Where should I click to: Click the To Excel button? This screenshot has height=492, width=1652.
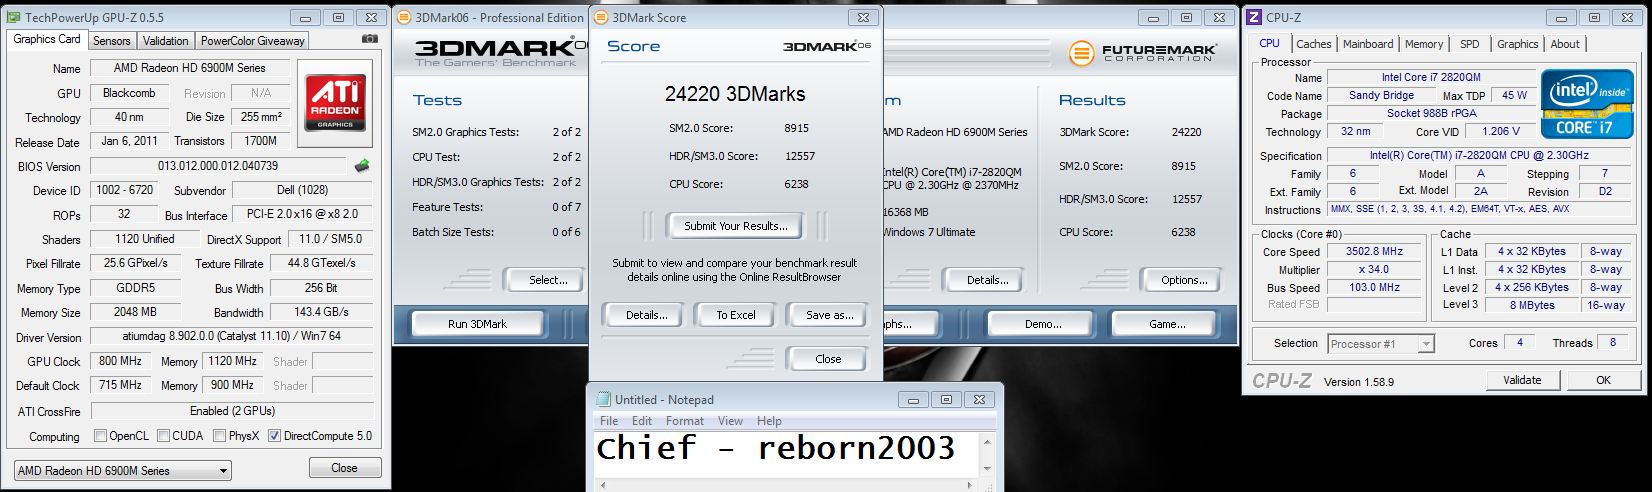point(736,315)
